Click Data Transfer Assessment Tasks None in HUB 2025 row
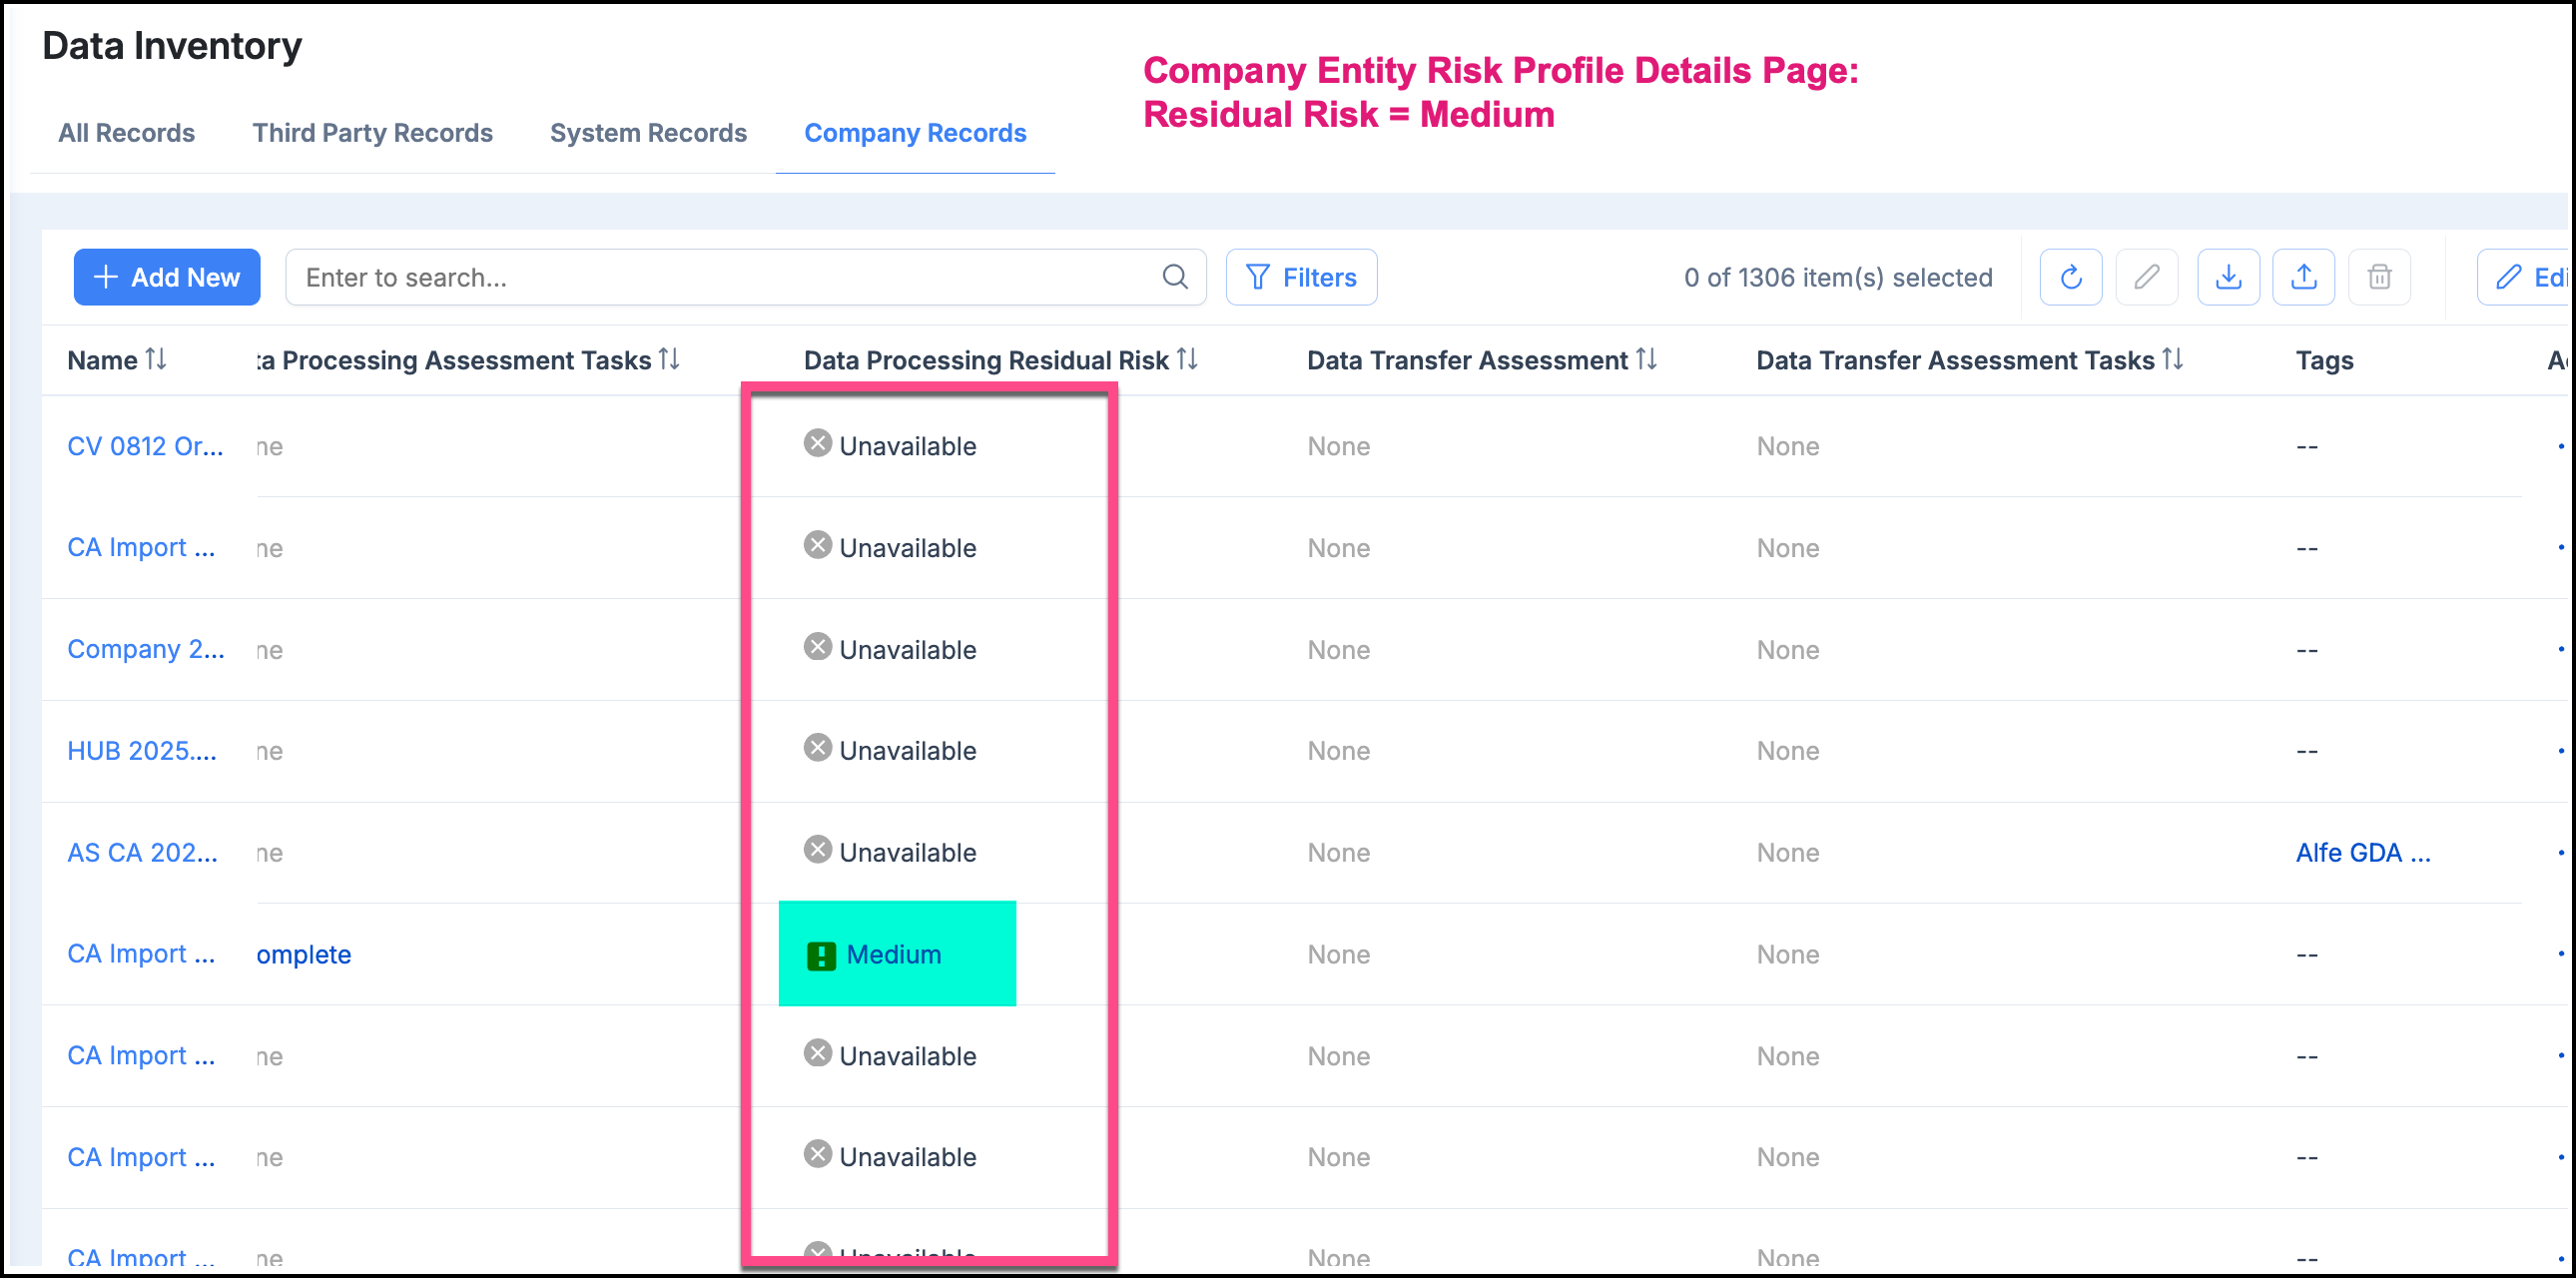Screen dimensions: 2576x1278 click(1788, 751)
